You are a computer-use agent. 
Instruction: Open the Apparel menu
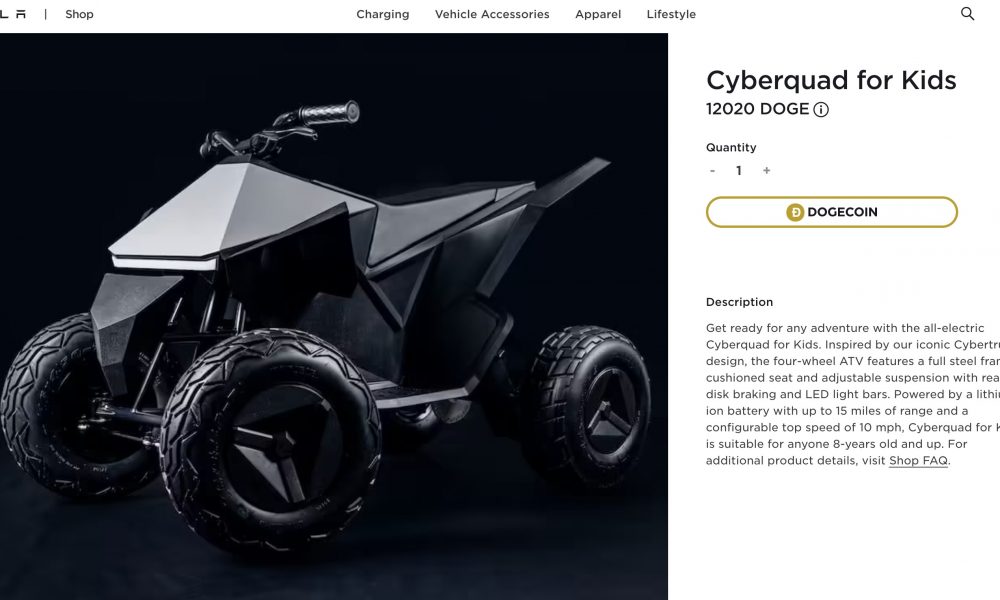coord(598,14)
